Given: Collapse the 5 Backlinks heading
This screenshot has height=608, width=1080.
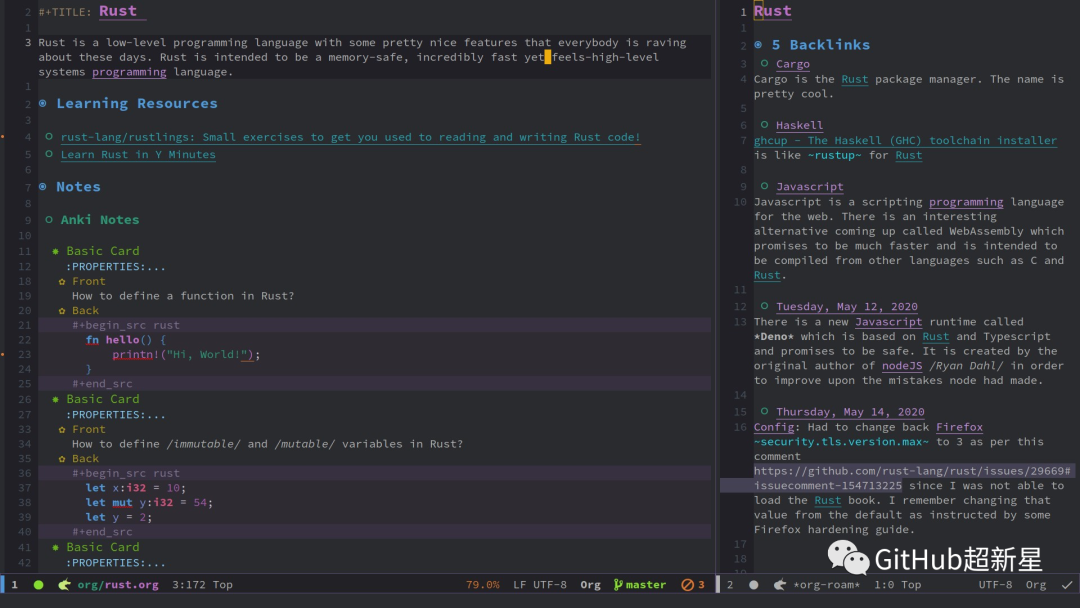Looking at the screenshot, I should tap(758, 45).
